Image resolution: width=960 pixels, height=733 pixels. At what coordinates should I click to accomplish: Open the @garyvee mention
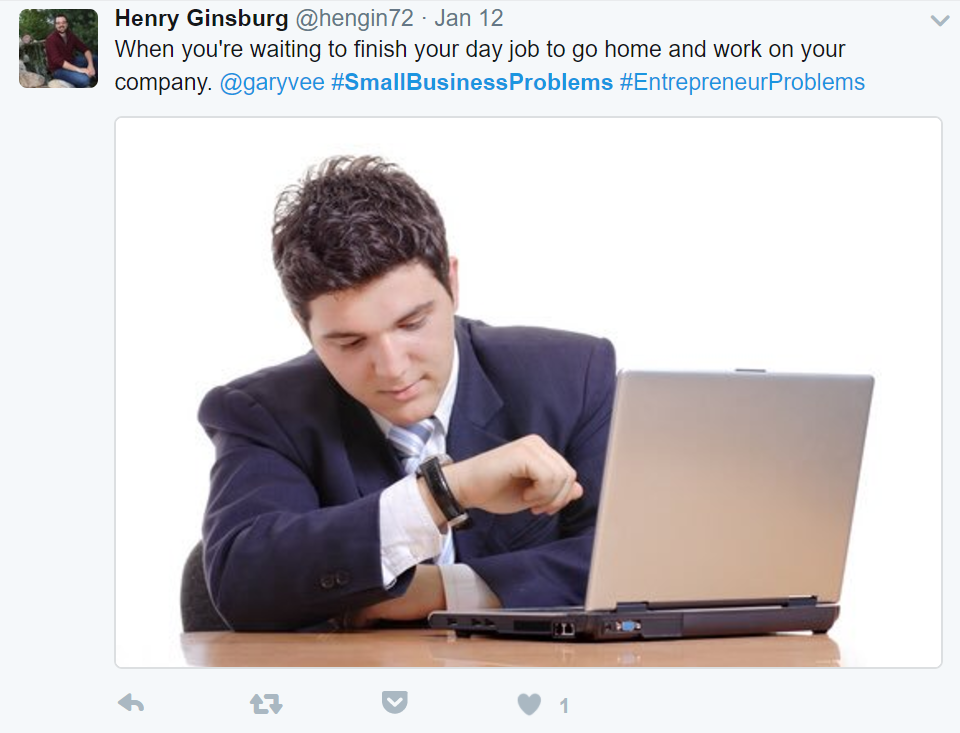point(272,82)
